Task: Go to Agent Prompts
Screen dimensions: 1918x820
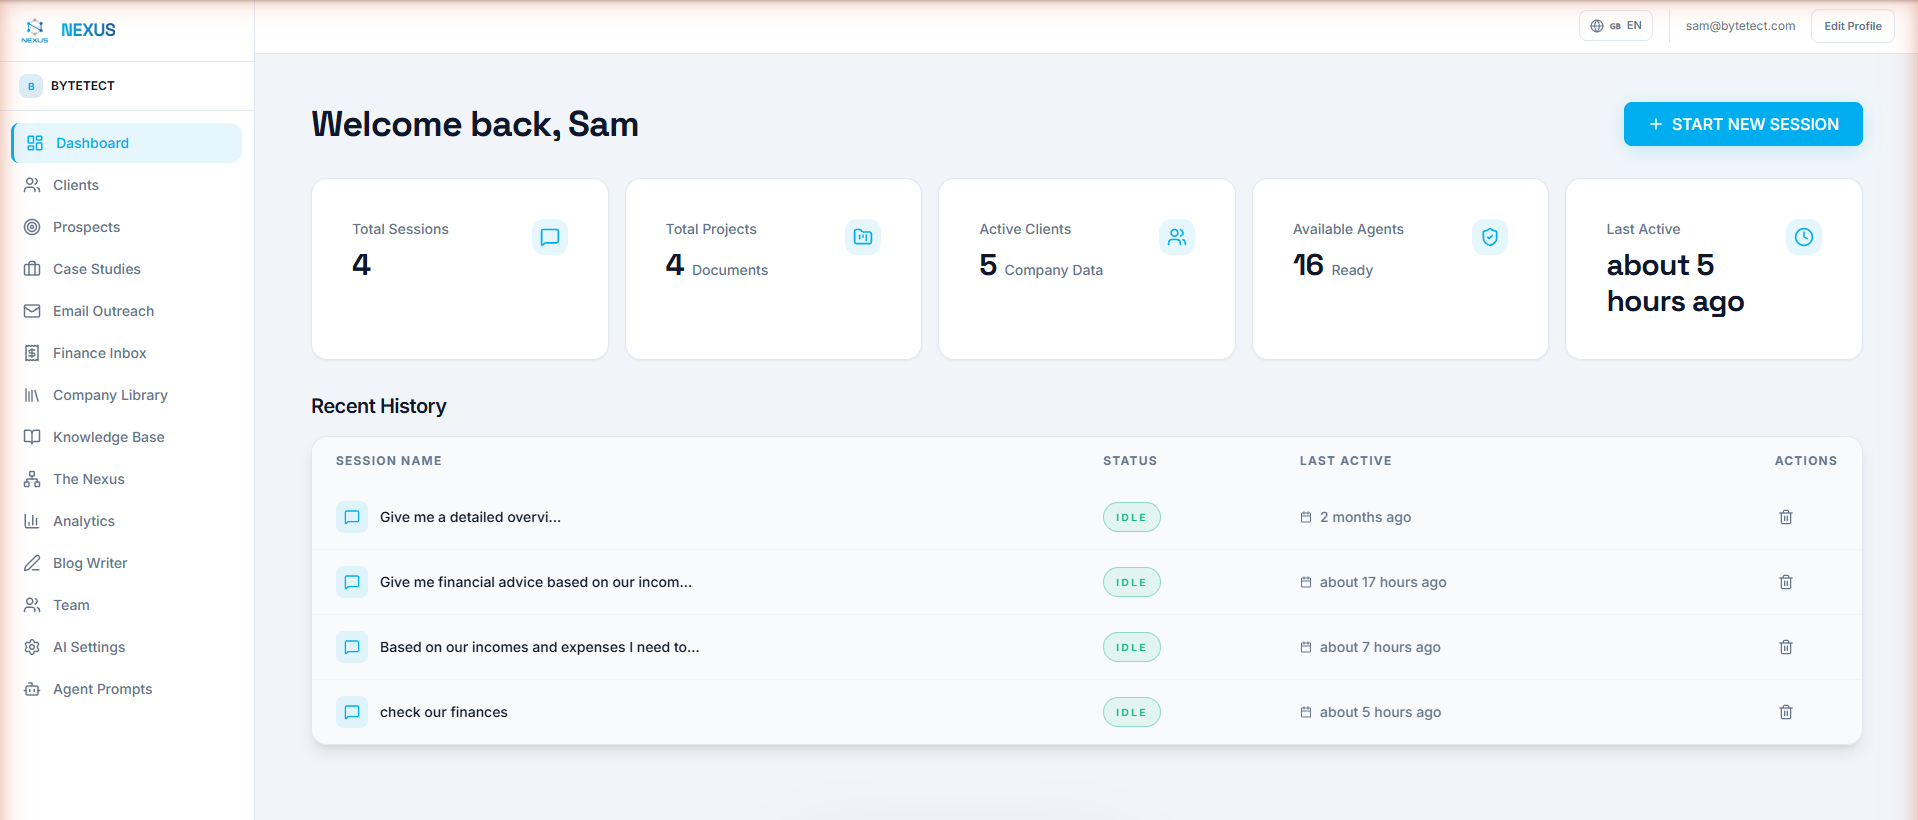Action: (127, 689)
